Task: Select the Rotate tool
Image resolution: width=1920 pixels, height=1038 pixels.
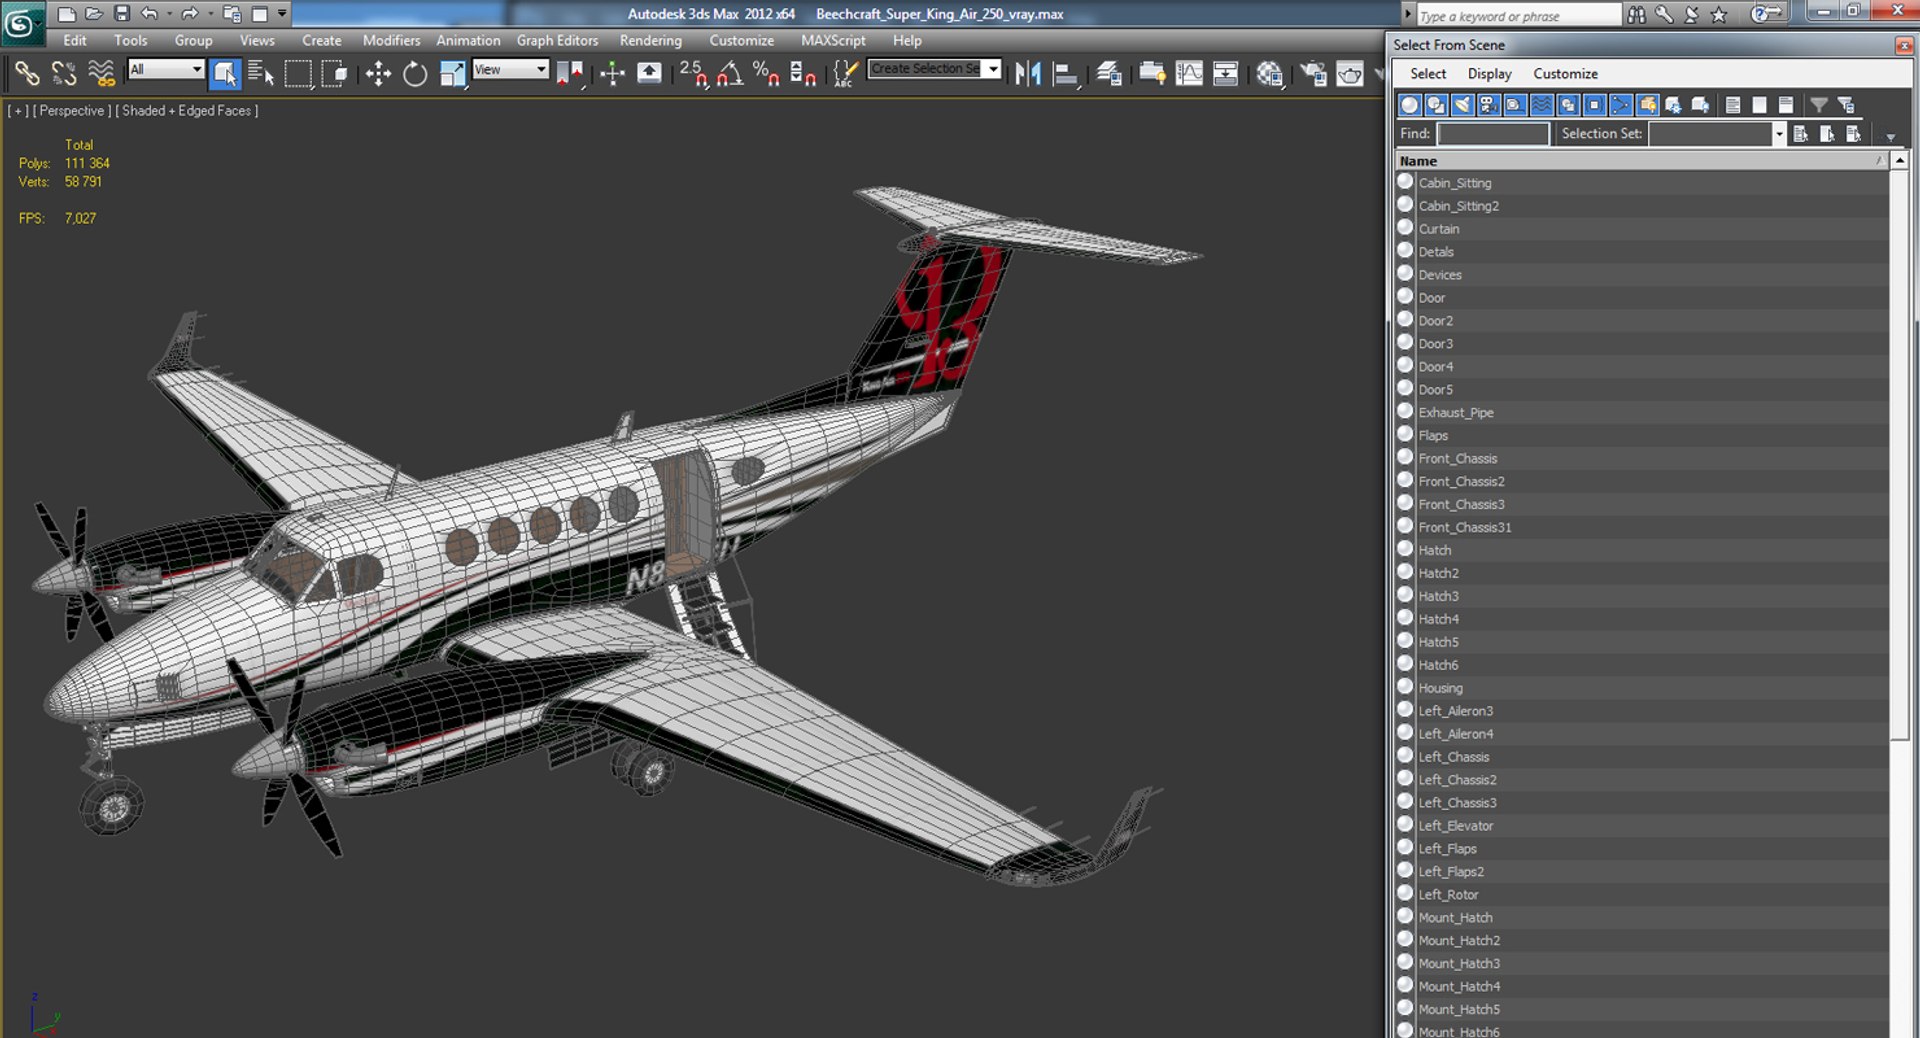Action: [414, 73]
